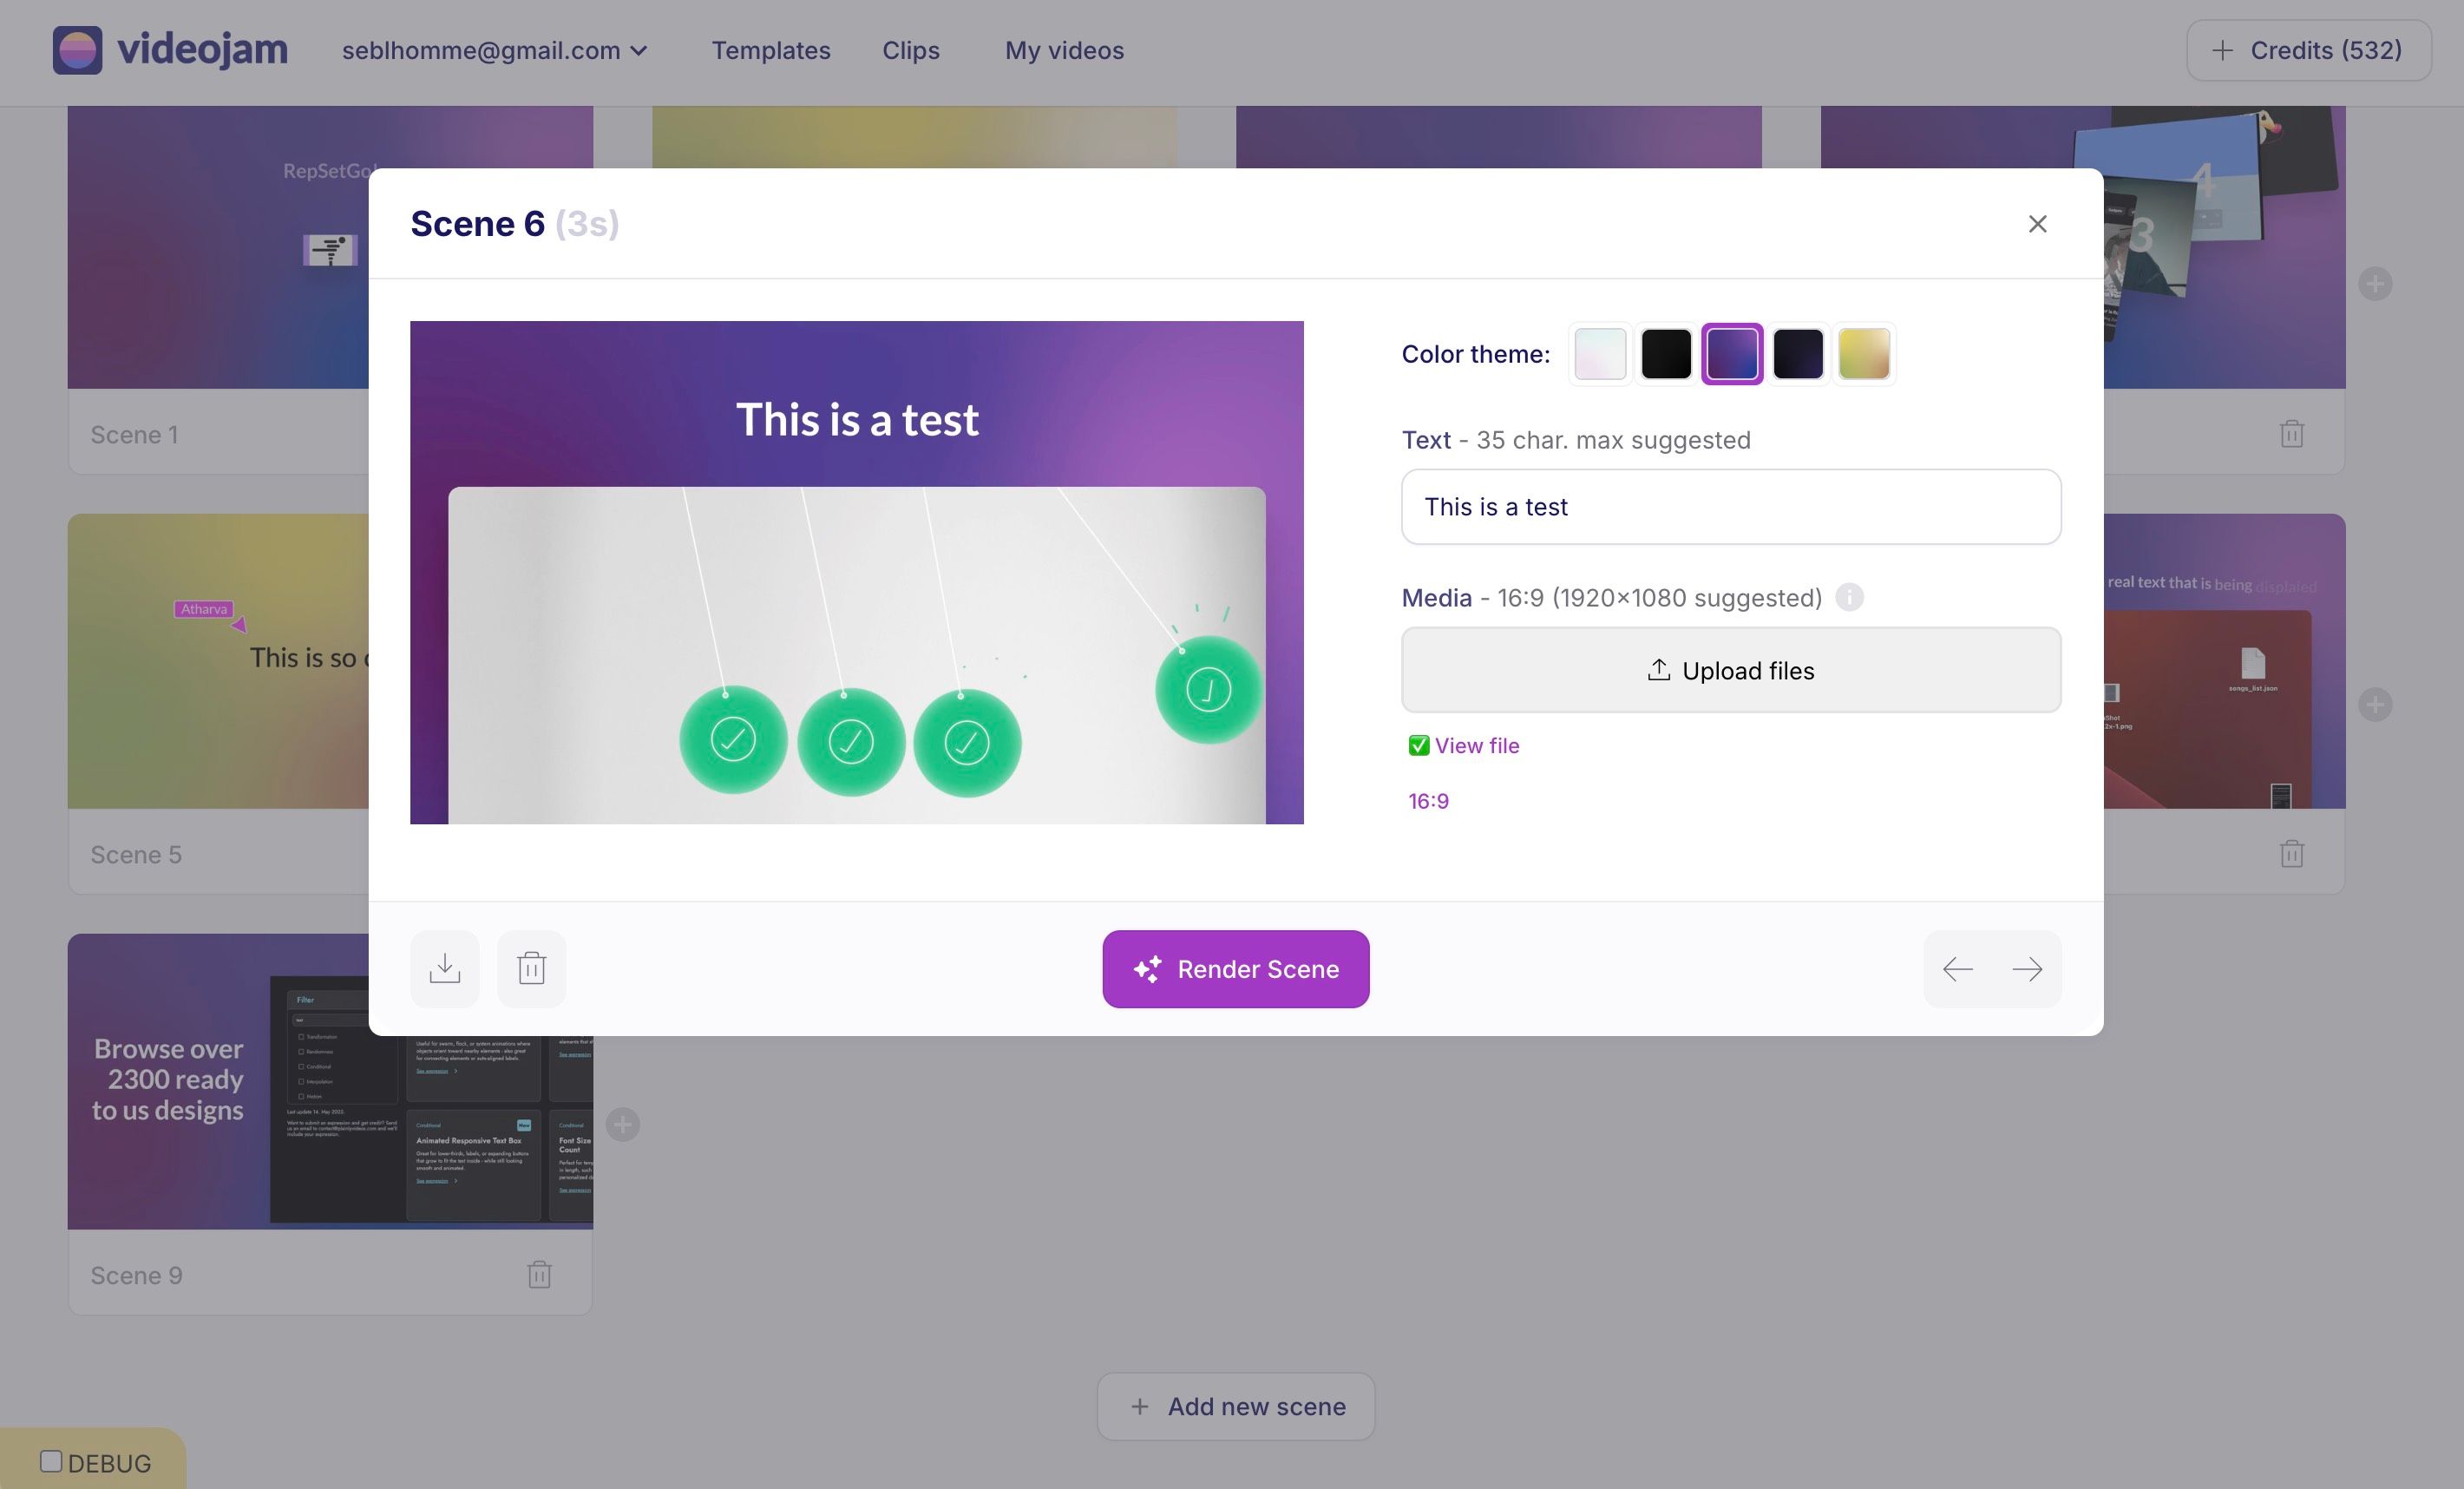Delete Scene 6 using the dialog trash icon

click(531, 968)
